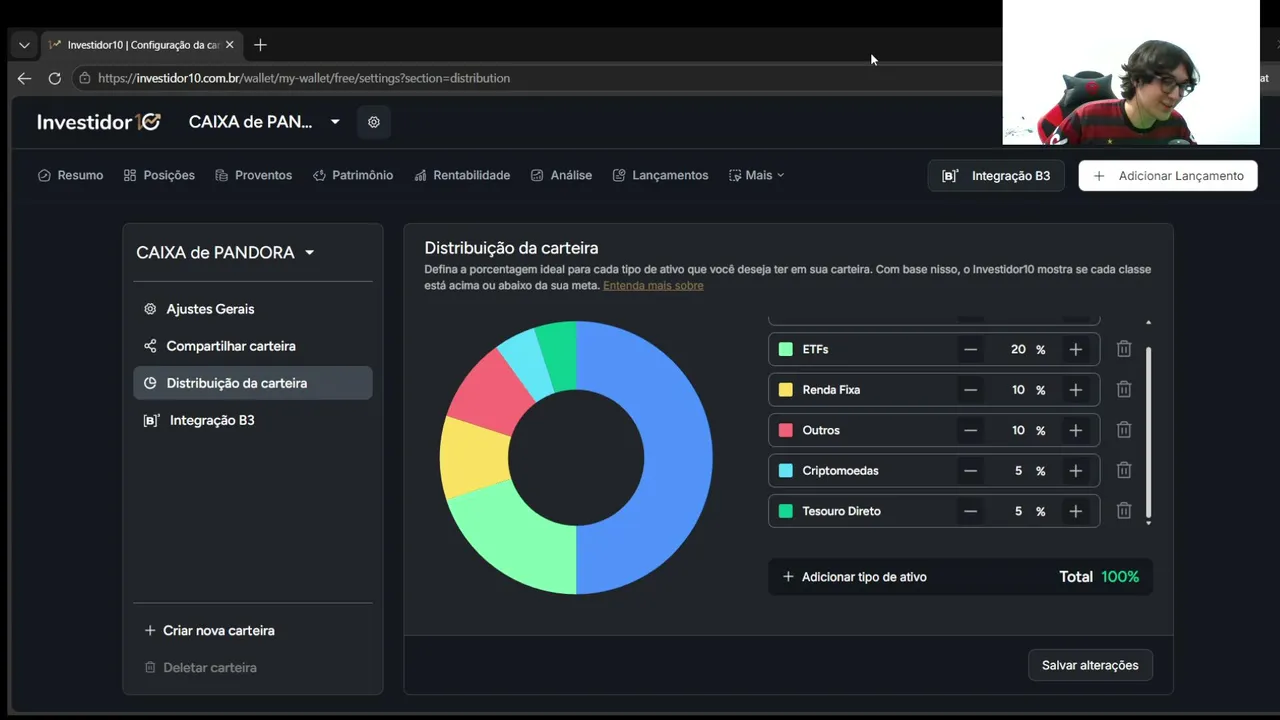Click Criar nova carteira
1280x720 pixels.
coord(209,631)
